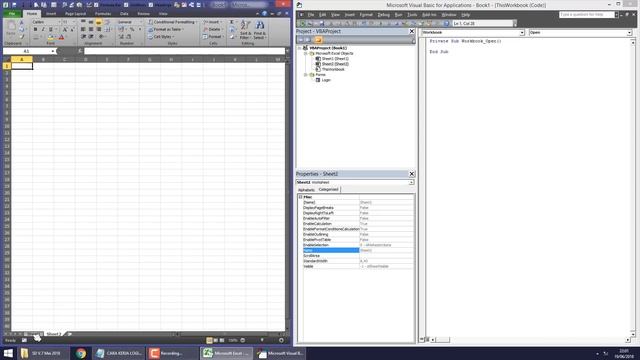Switch to the Formulas ribbon tab
The image size is (640, 360).
click(103, 13)
